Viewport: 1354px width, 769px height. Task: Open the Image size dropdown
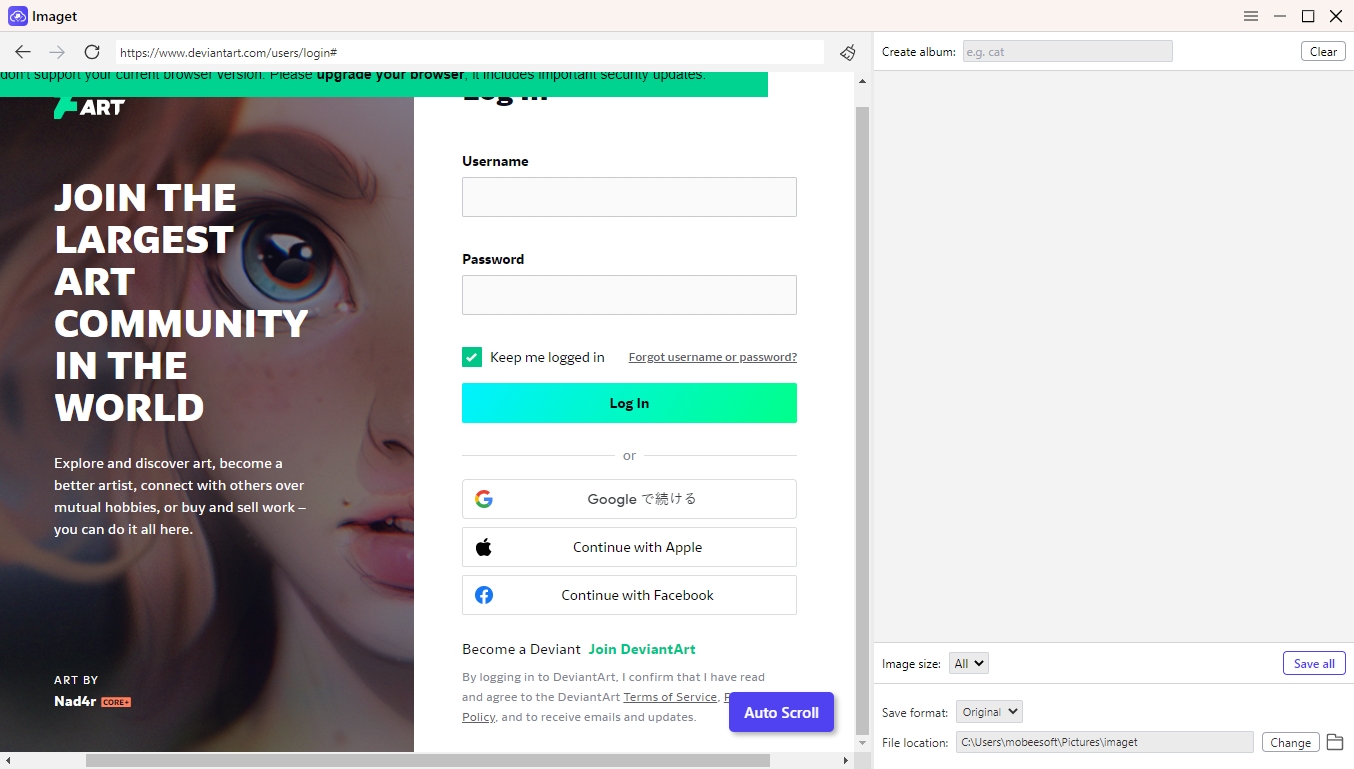click(x=968, y=663)
